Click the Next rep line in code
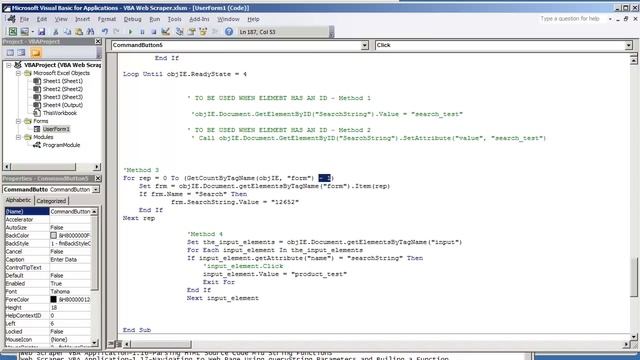 [x=139, y=218]
